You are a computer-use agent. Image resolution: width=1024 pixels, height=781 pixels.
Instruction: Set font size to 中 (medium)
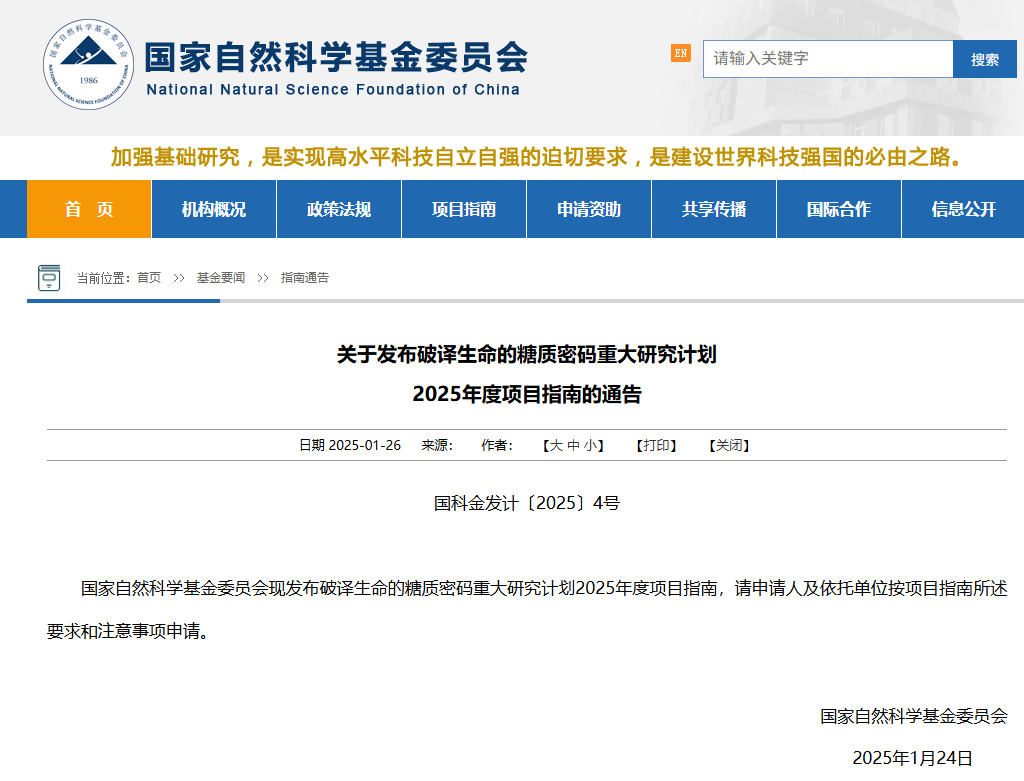(x=573, y=445)
